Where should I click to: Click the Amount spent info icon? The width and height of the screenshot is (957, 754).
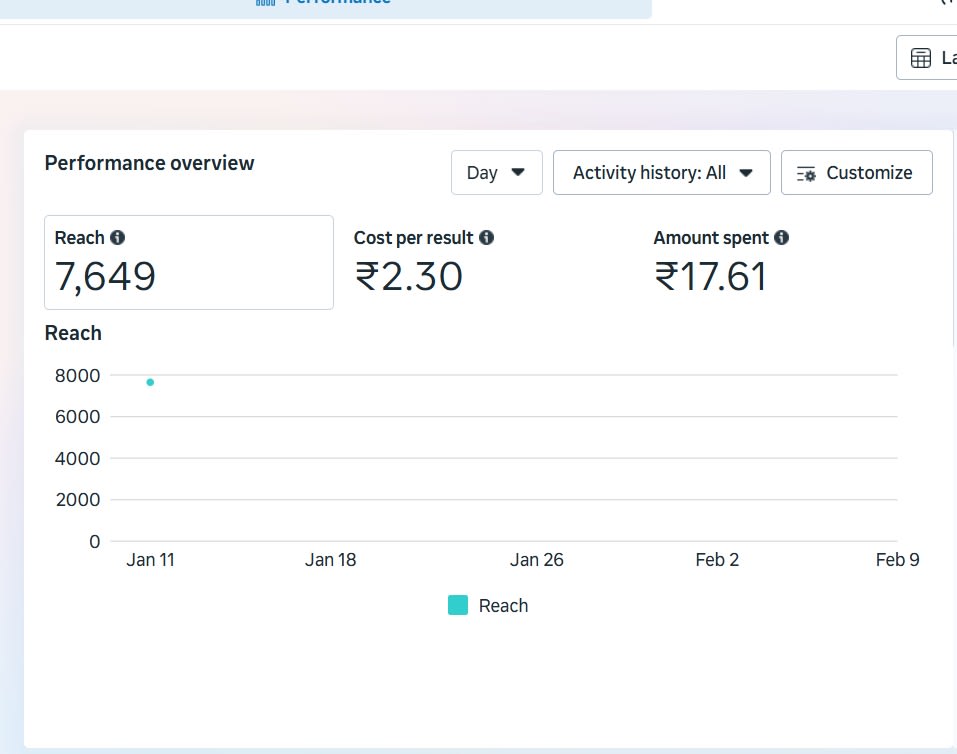(781, 238)
